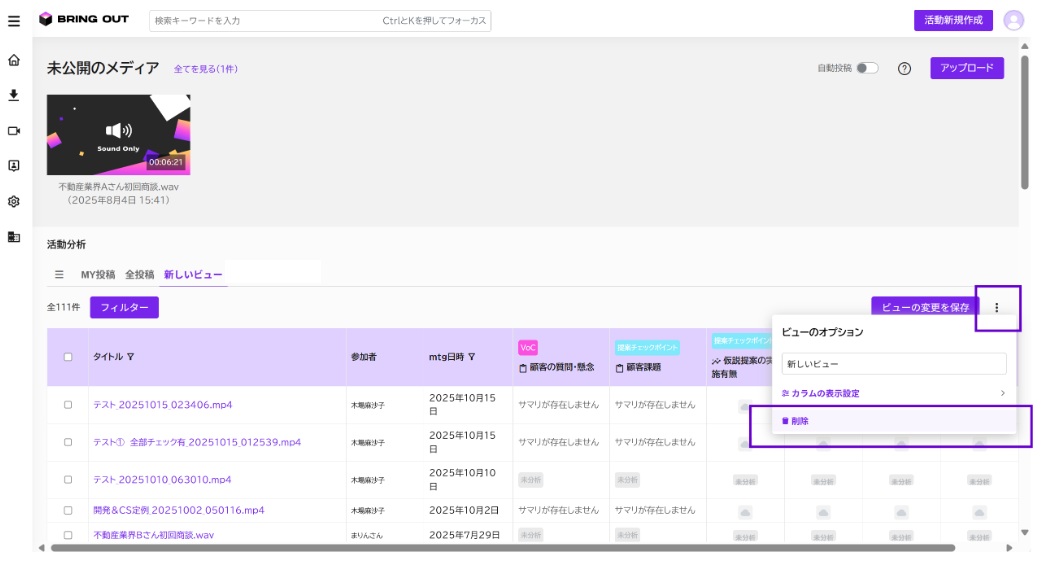
Task: Open the user avatar profile icon
Action: coord(1013,20)
